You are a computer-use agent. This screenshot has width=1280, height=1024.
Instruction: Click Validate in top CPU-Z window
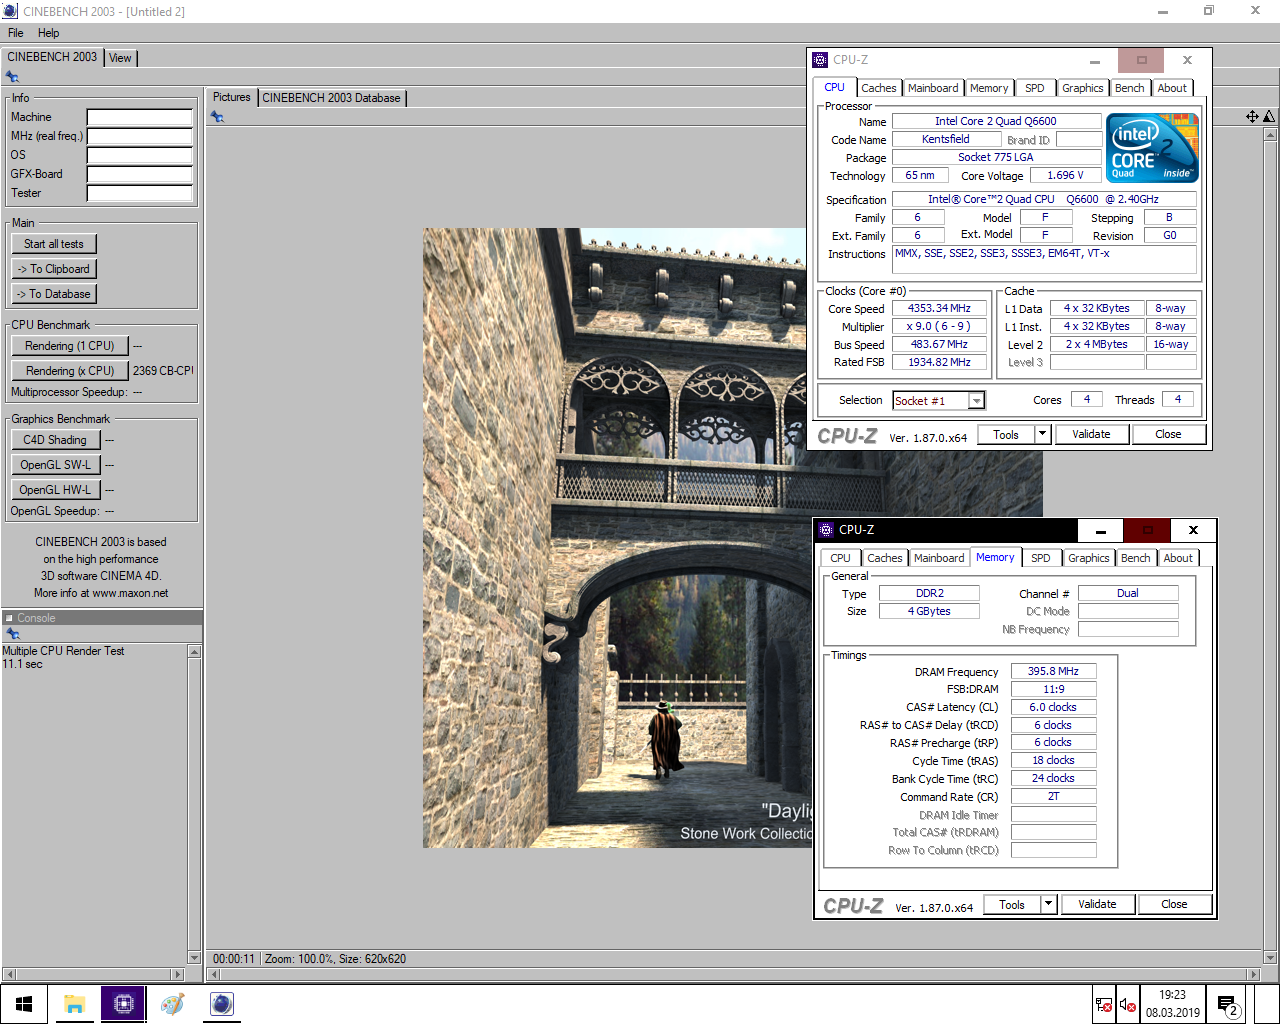1091,435
